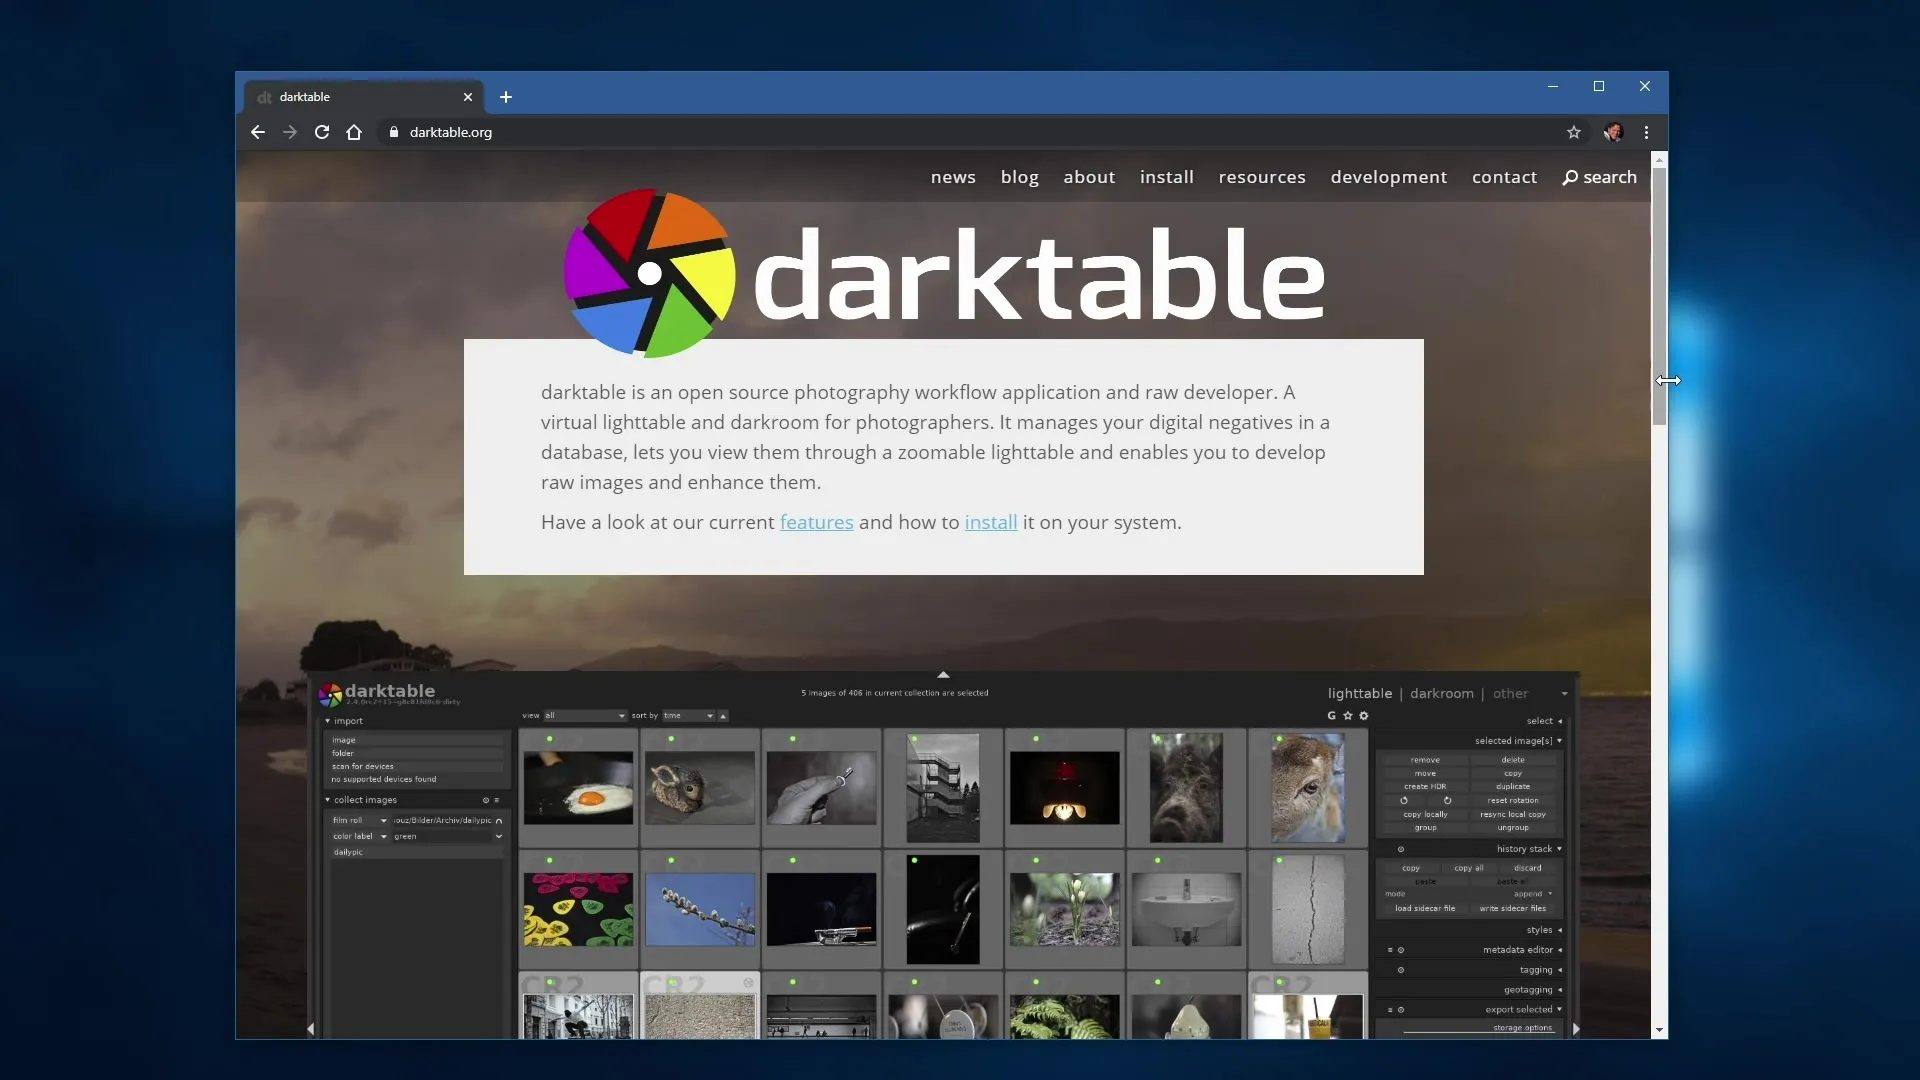1920x1080 pixels.
Task: Focus the darktable.org address bar
Action: click(970, 132)
